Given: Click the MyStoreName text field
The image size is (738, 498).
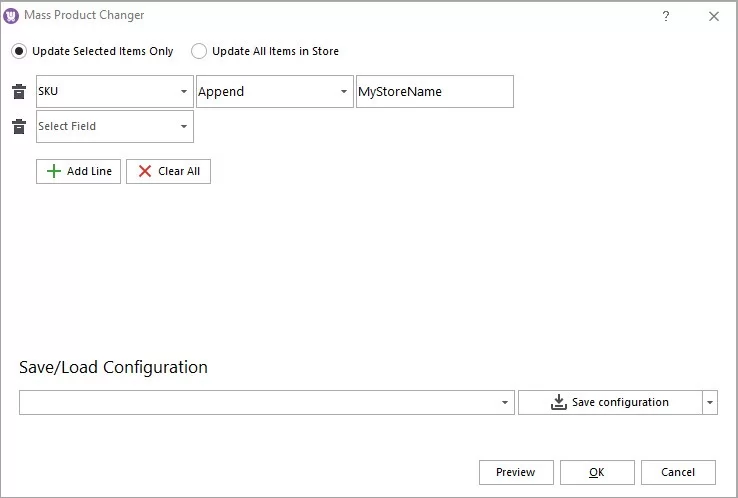Looking at the screenshot, I should pyautogui.click(x=434, y=92).
